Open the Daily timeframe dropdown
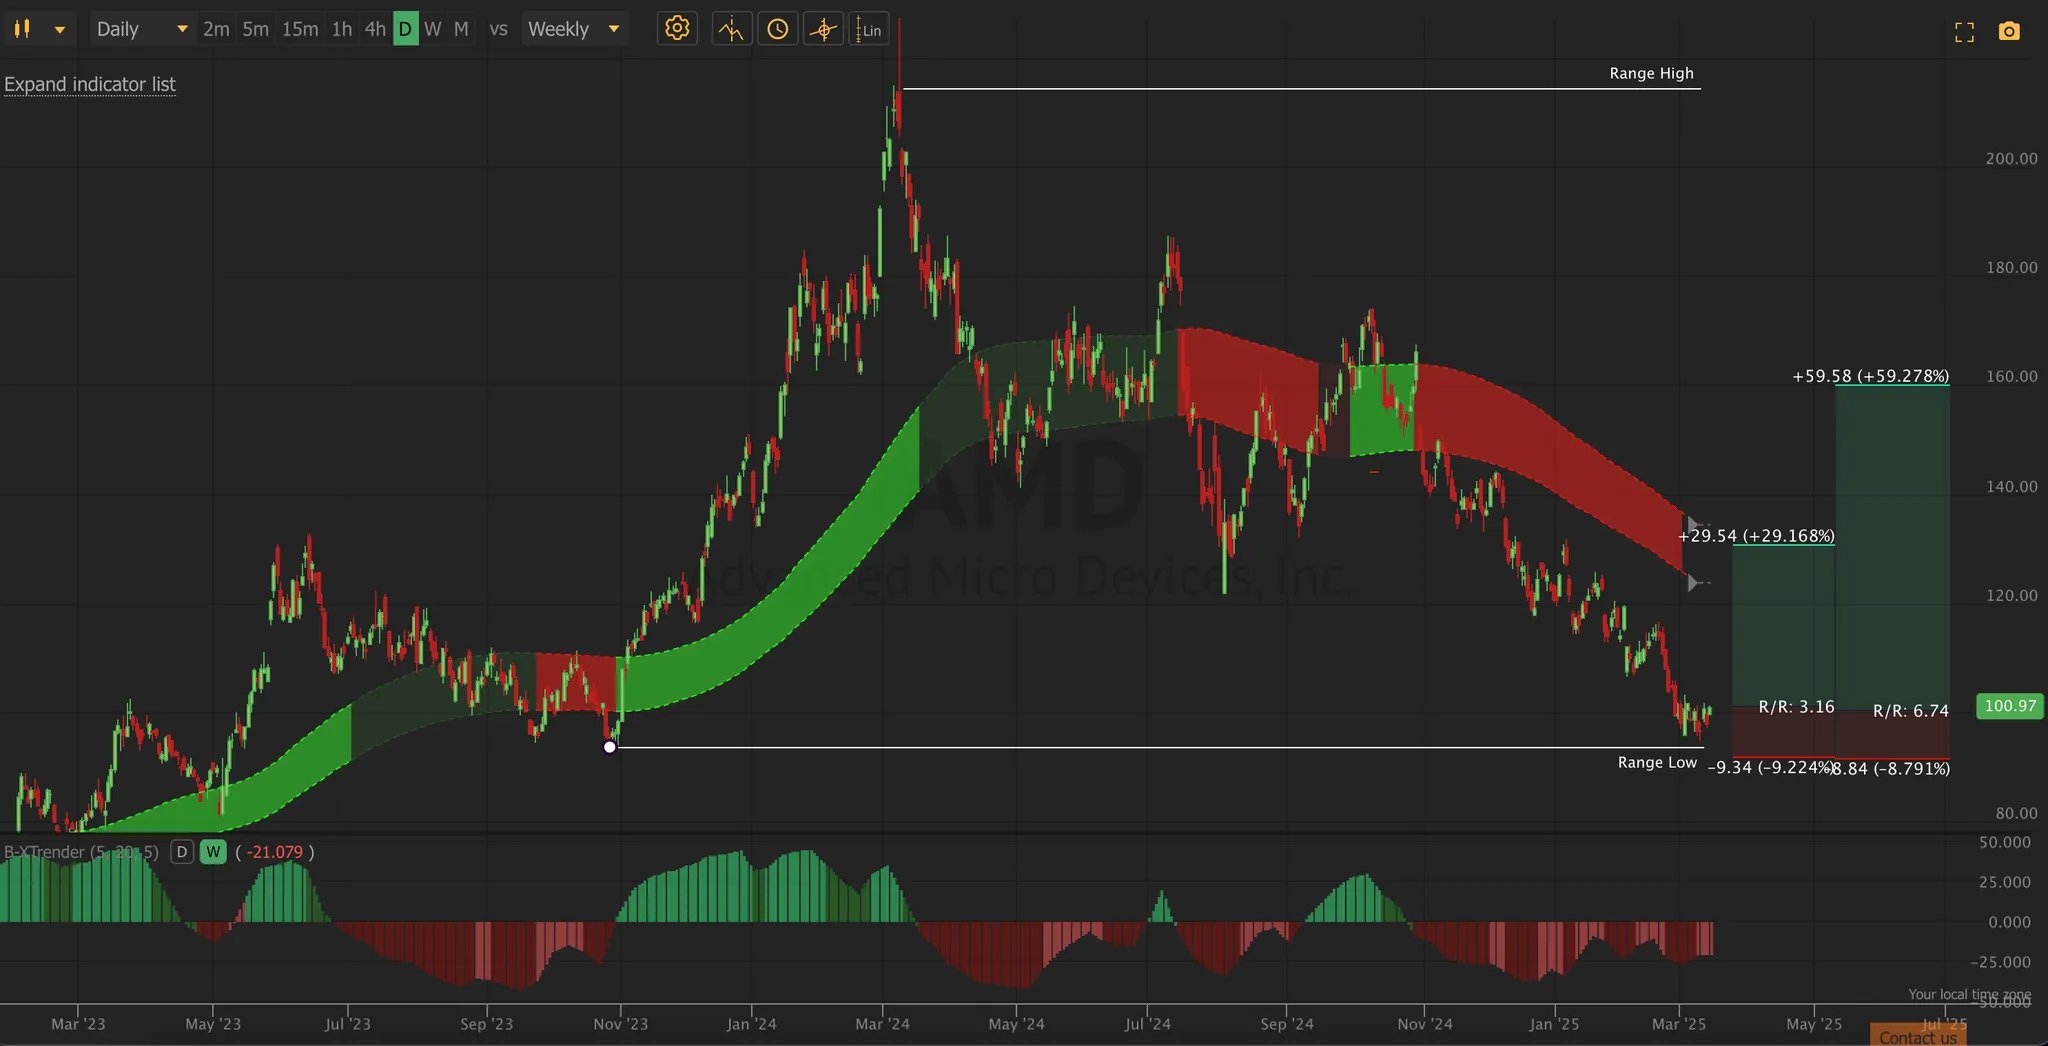 [141, 29]
